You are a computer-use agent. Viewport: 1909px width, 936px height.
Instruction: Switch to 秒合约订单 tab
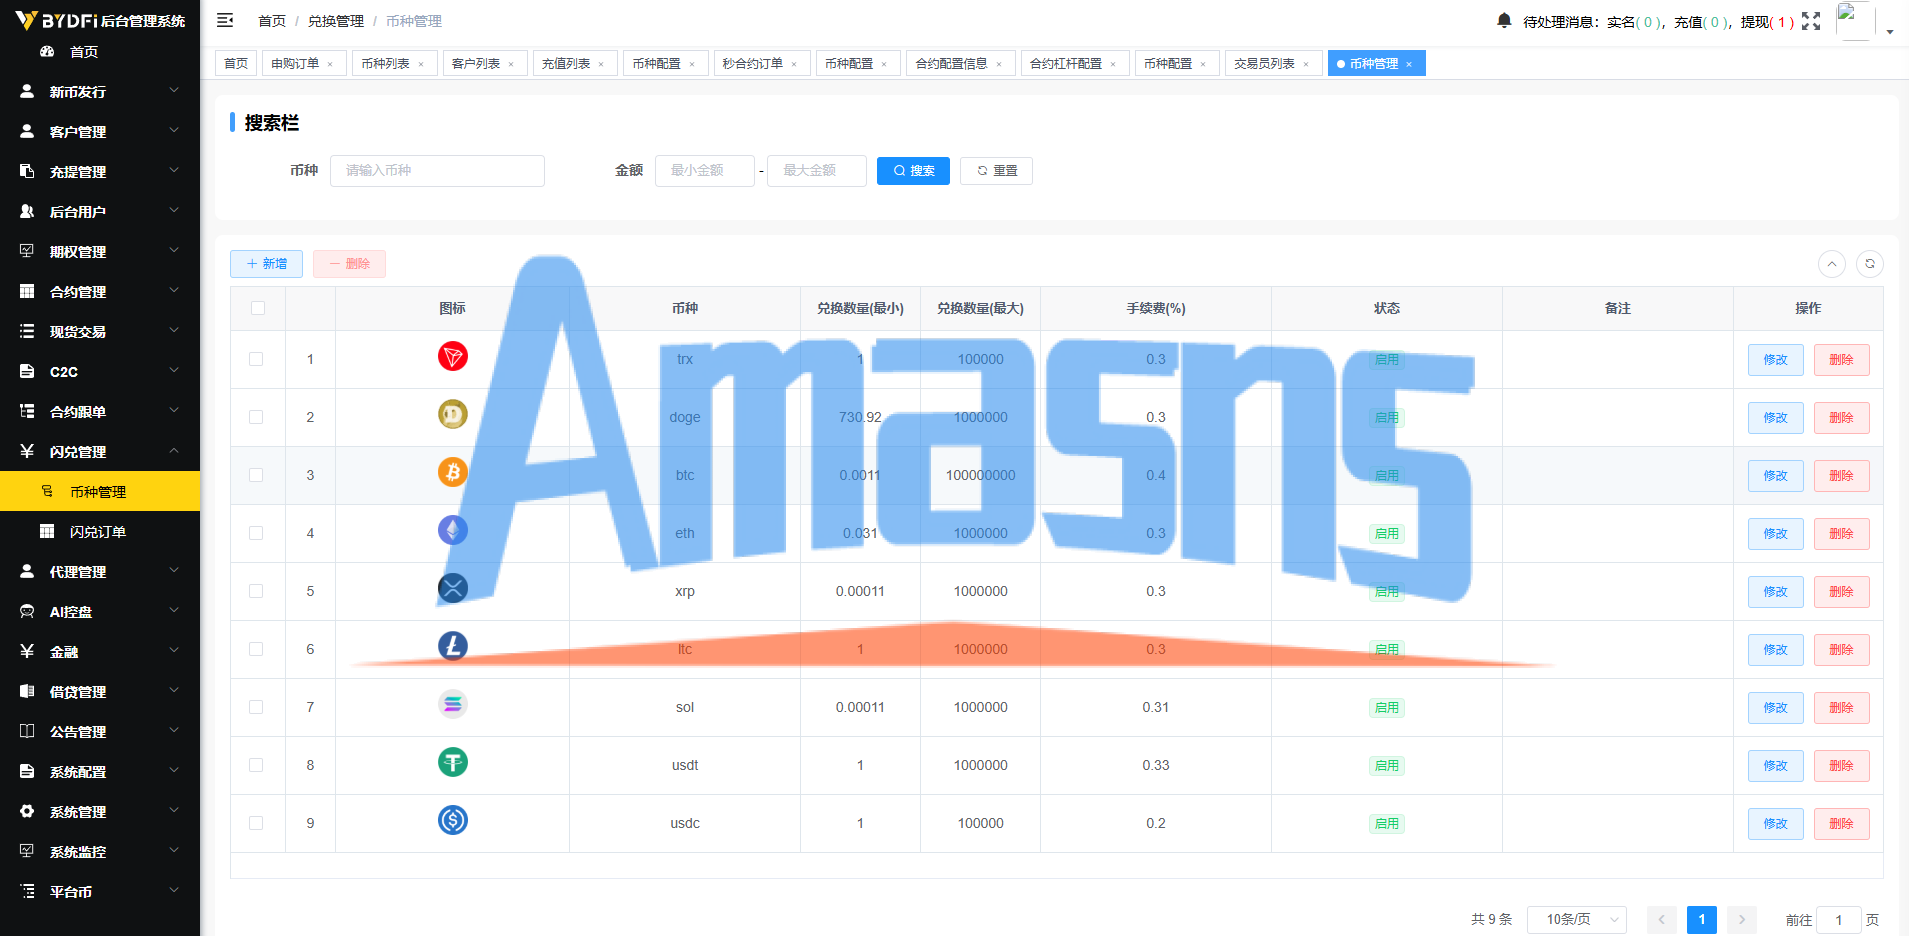(x=760, y=63)
